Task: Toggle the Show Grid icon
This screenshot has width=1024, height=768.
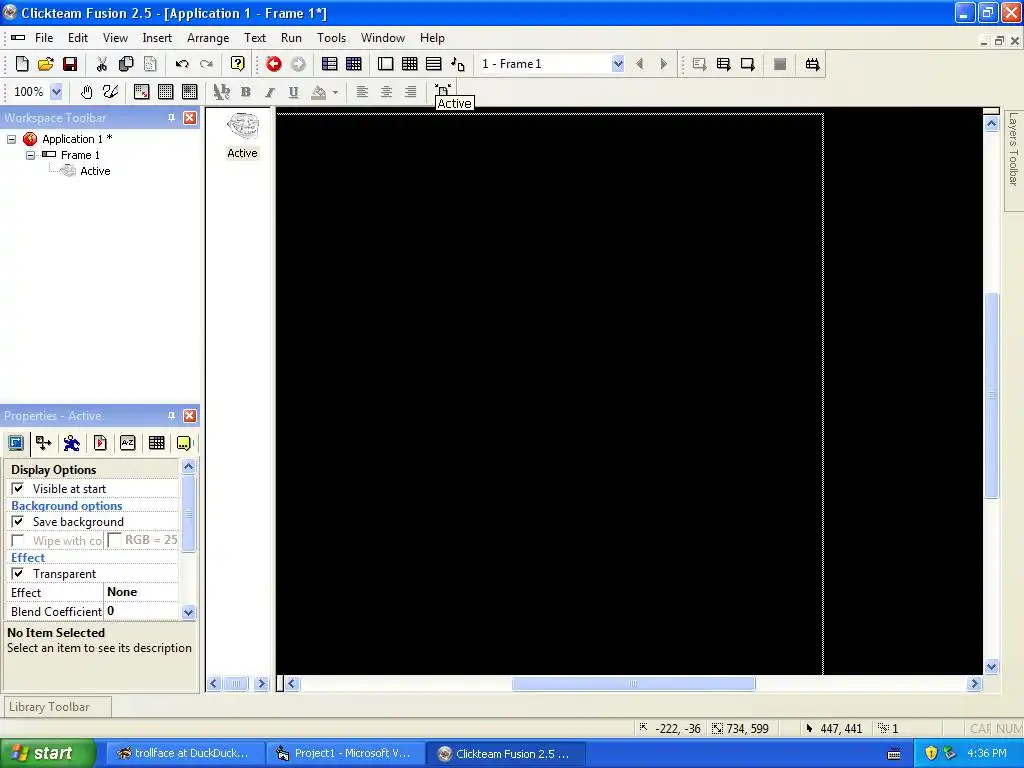Action: (x=166, y=92)
